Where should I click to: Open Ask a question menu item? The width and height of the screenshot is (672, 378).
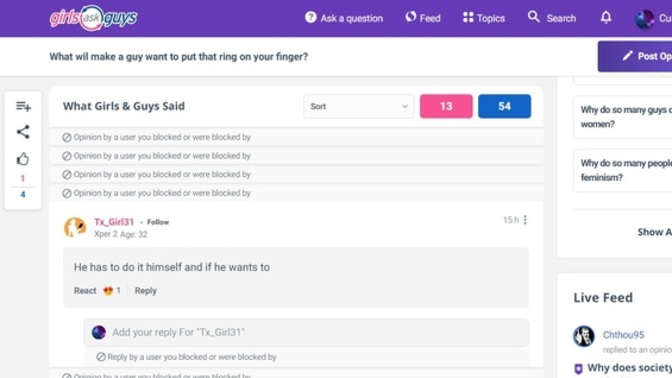pos(344,18)
